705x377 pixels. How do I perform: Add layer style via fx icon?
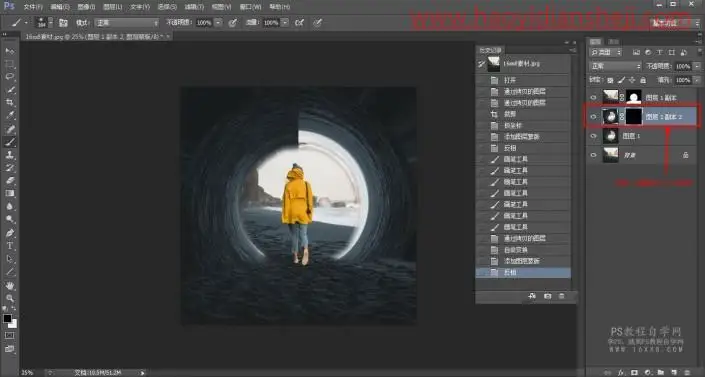point(621,373)
